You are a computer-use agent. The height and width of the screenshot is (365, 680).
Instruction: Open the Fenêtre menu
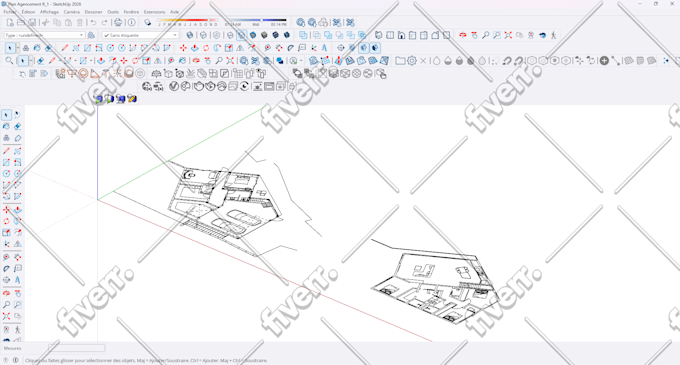[x=131, y=12]
